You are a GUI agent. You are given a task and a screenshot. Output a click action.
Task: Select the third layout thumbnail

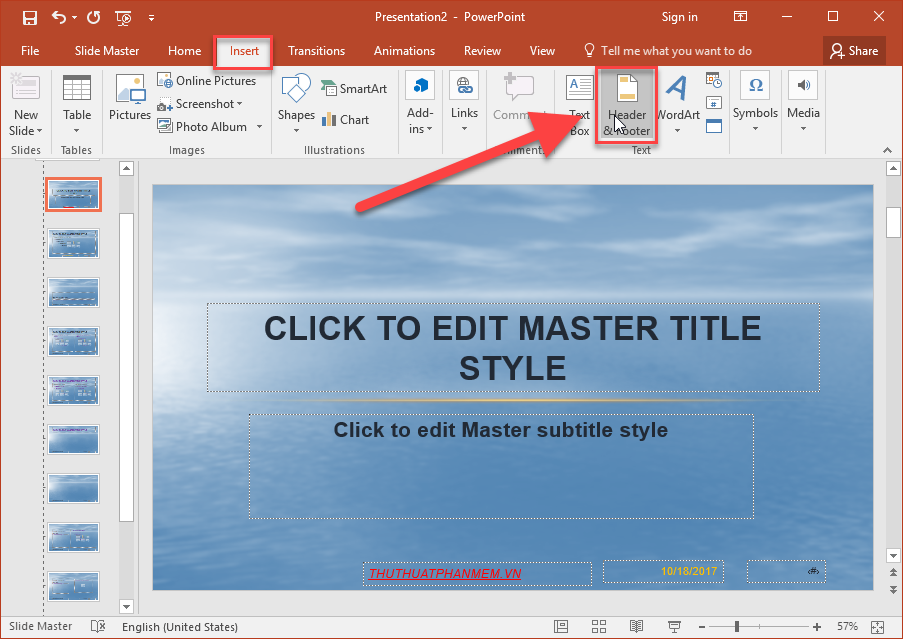(x=73, y=292)
